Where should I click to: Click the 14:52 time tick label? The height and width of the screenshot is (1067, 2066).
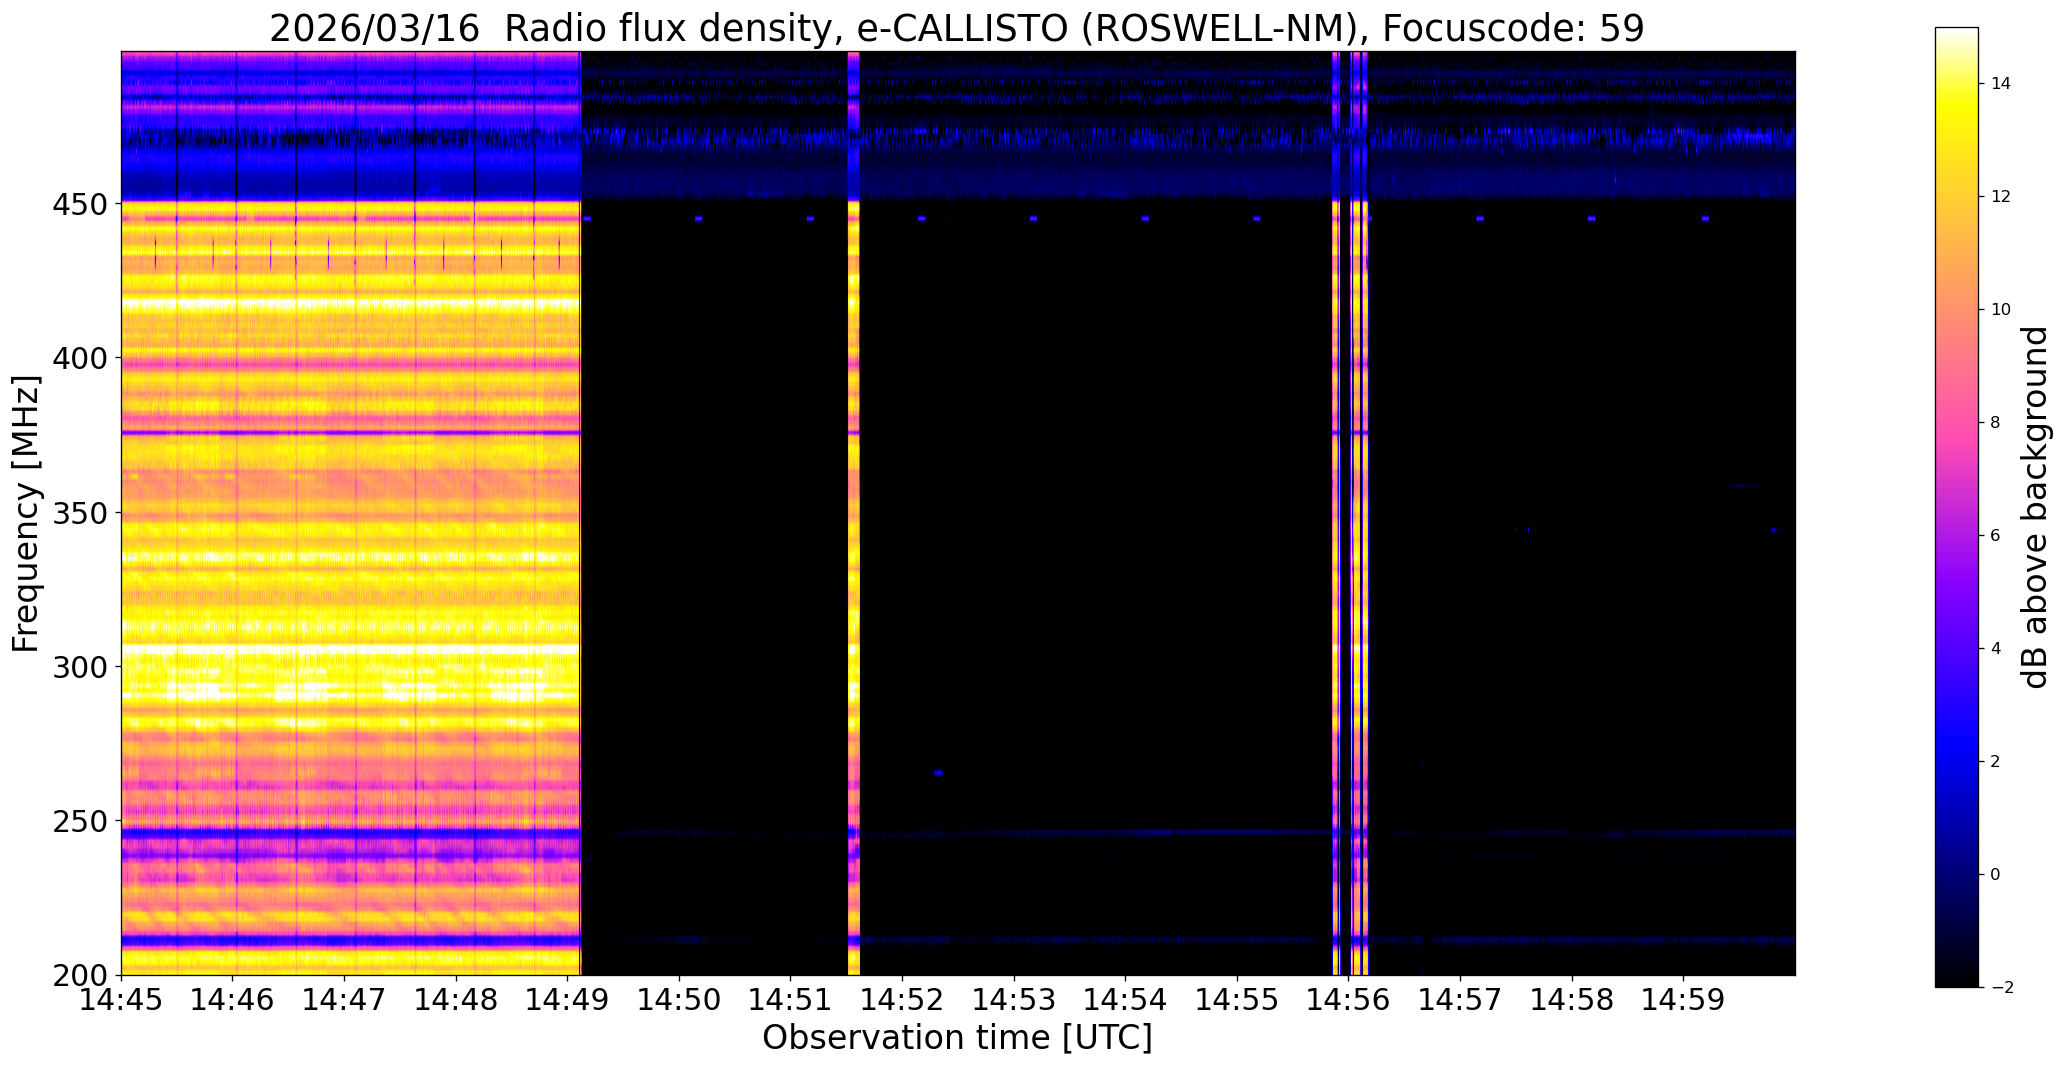tap(903, 1001)
